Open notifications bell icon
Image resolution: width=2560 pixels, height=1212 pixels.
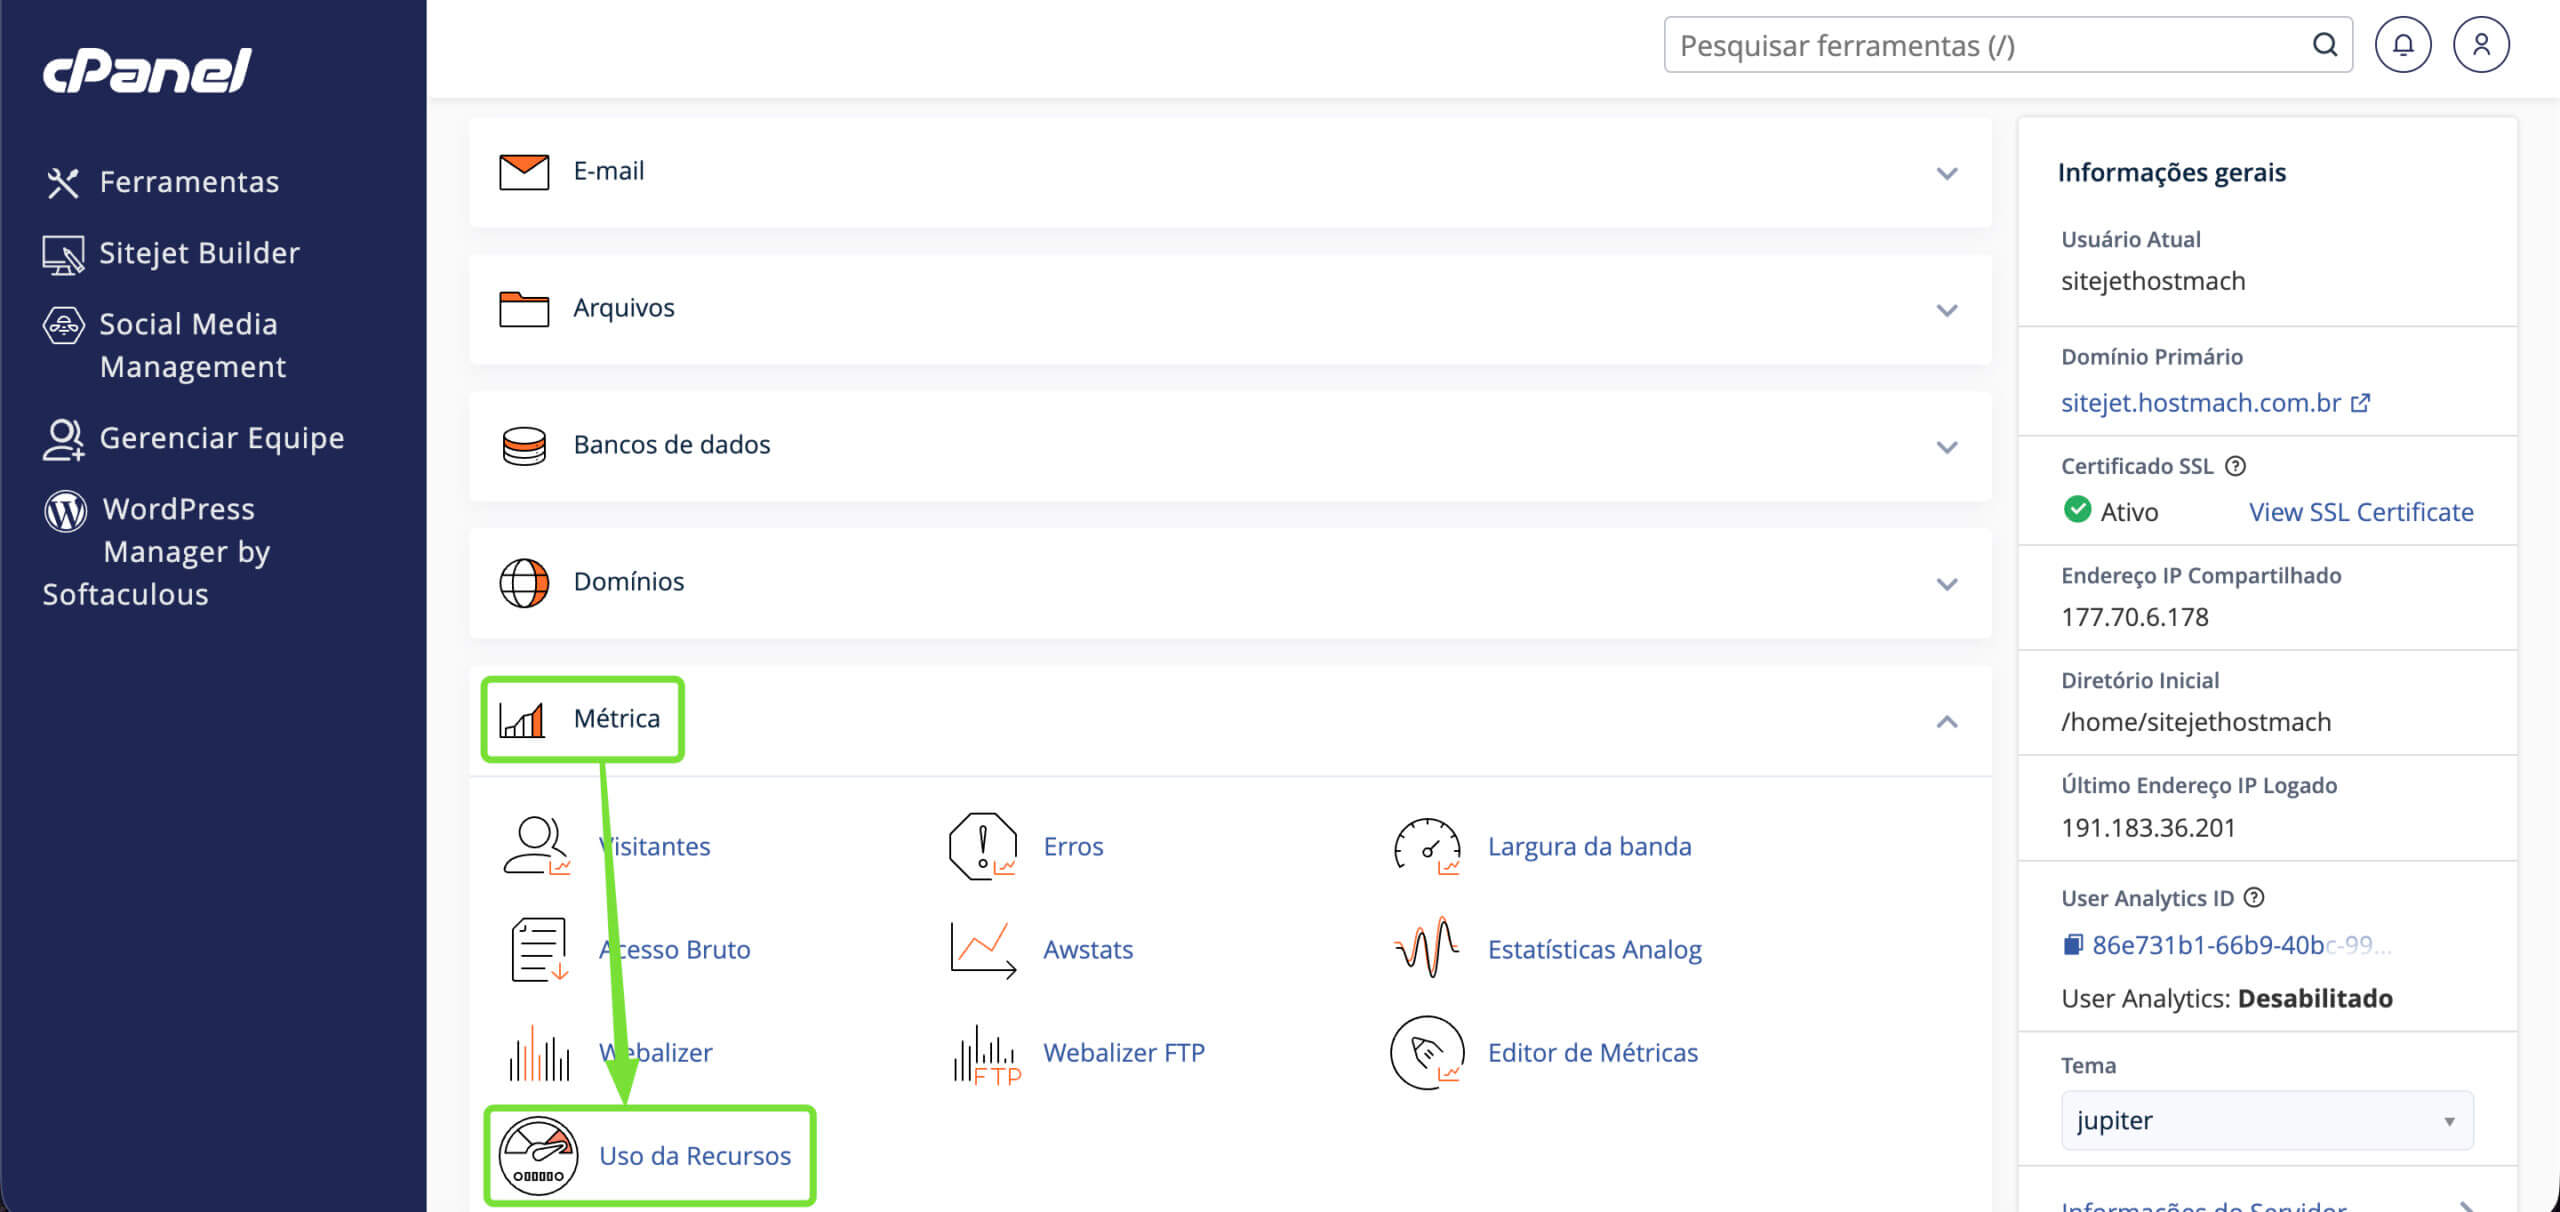[x=2402, y=45]
